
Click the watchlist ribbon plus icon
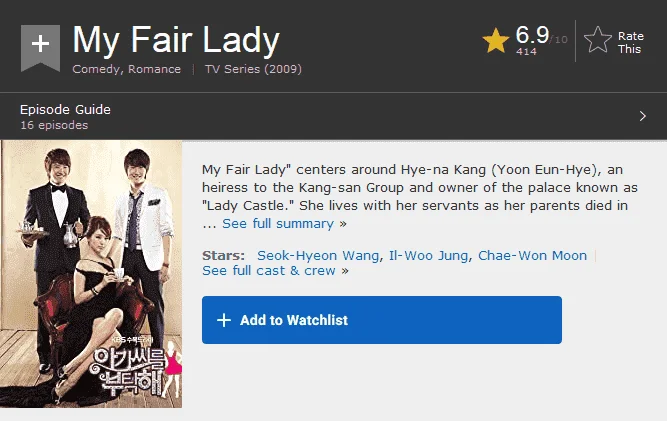pyautogui.click(x=40, y=47)
